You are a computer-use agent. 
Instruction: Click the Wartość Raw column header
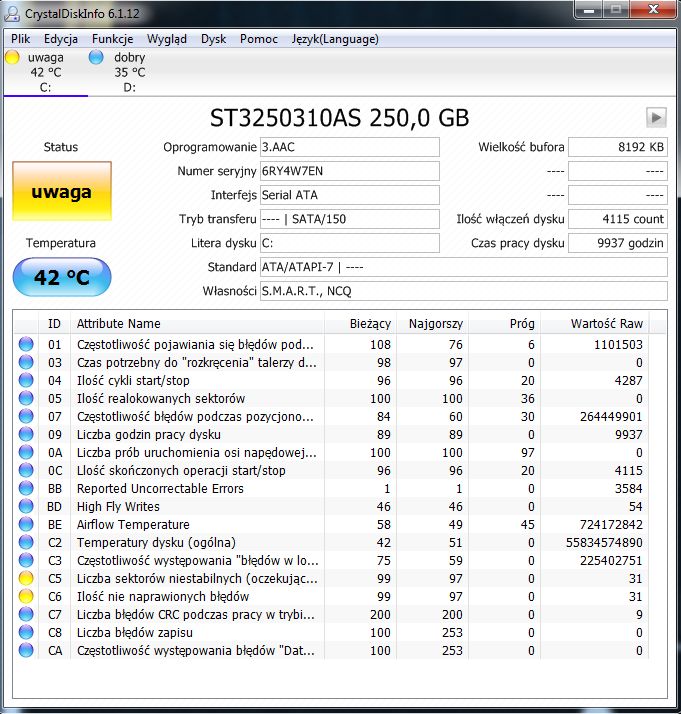click(x=595, y=323)
